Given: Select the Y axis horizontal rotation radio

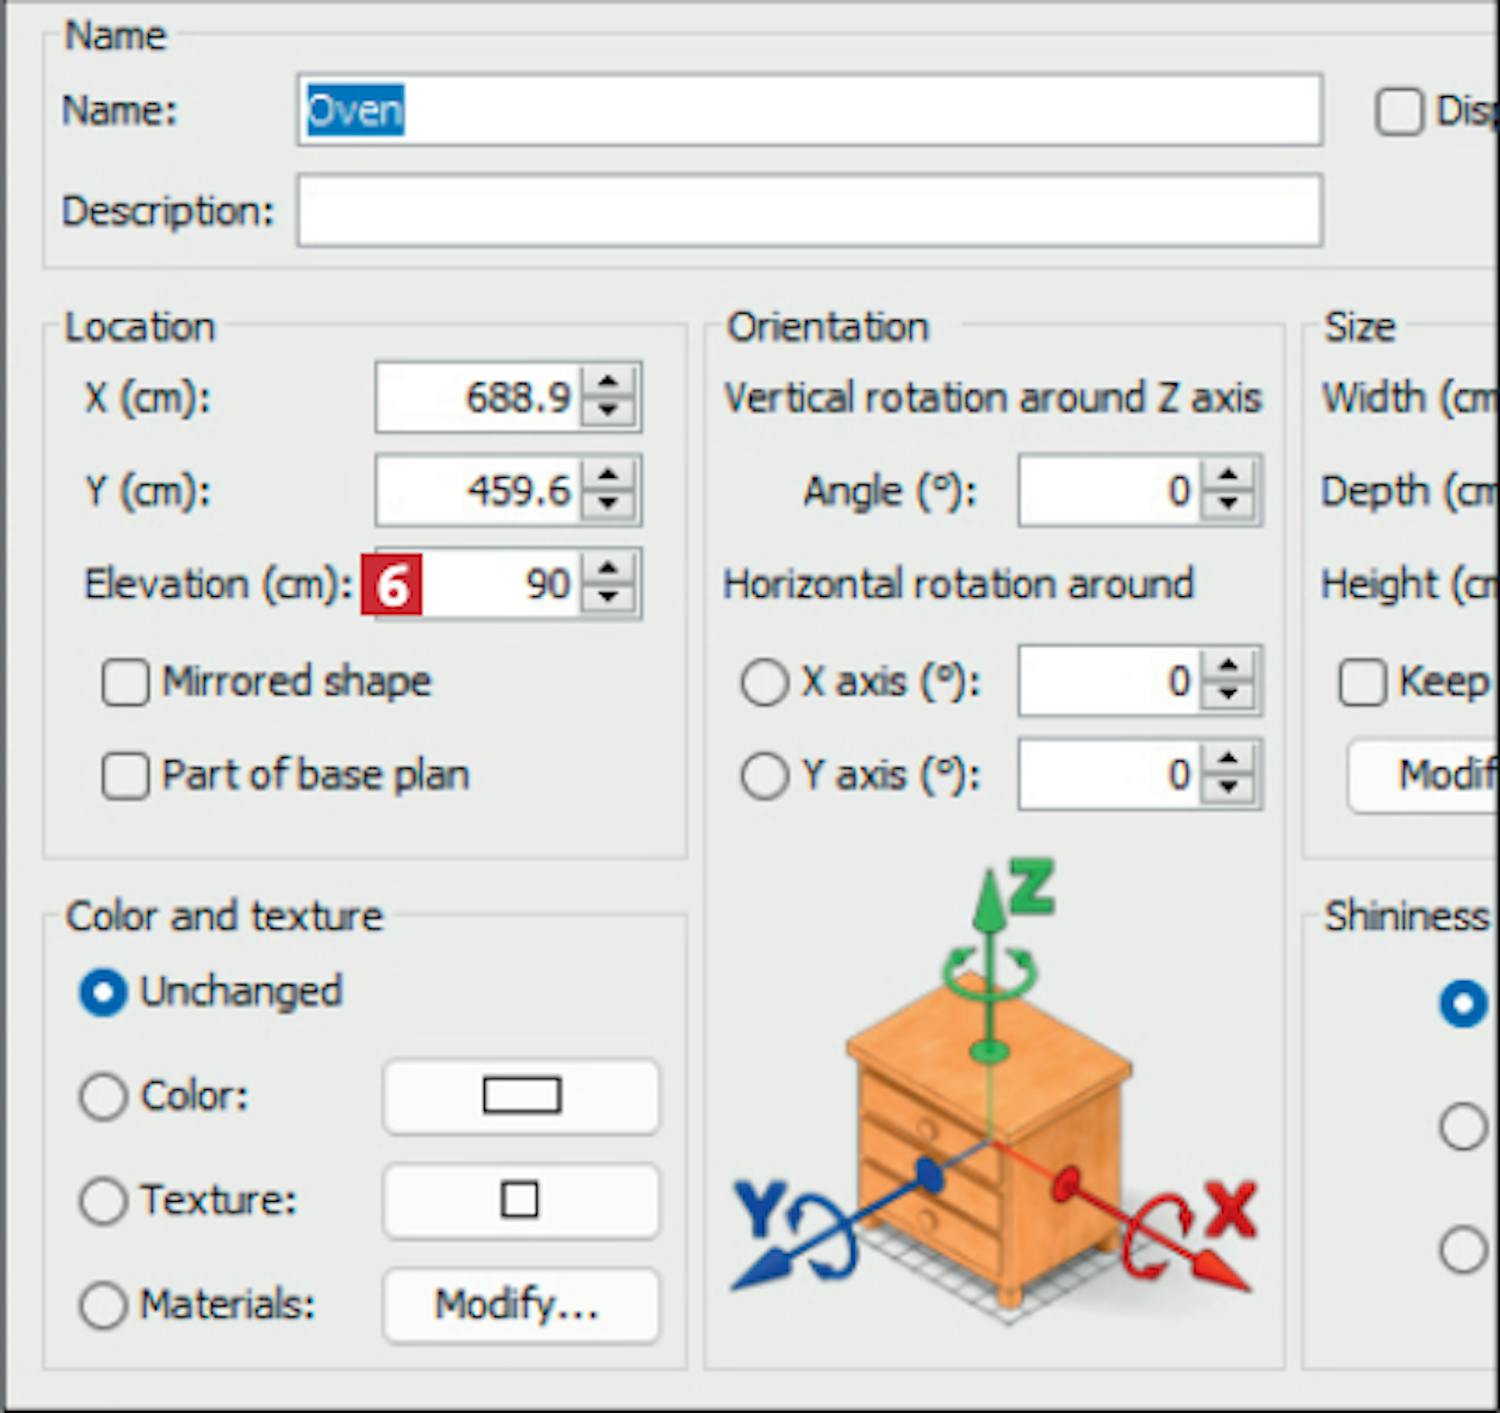Looking at the screenshot, I should (x=764, y=776).
